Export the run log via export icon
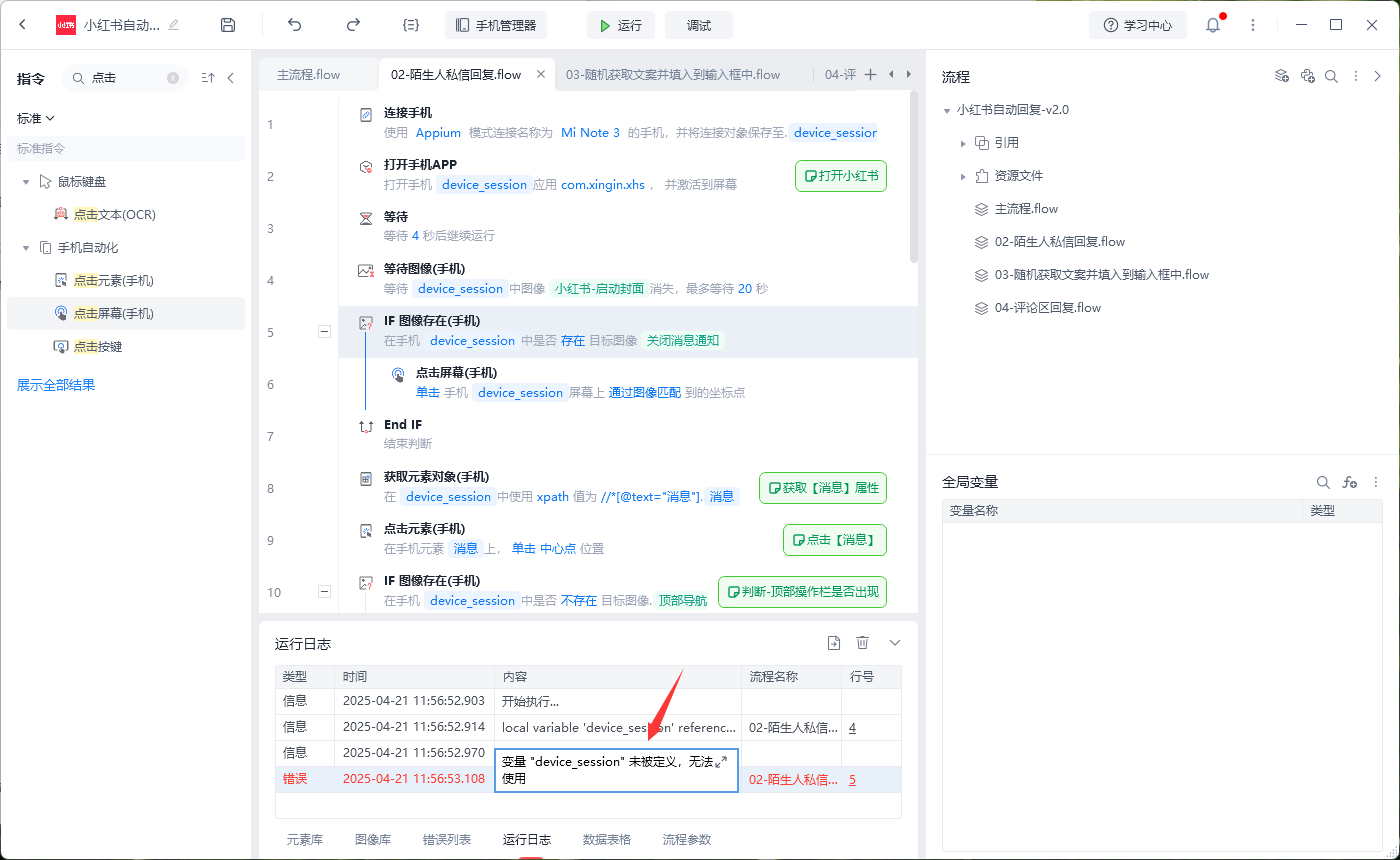Image resolution: width=1400 pixels, height=860 pixels. [834, 643]
